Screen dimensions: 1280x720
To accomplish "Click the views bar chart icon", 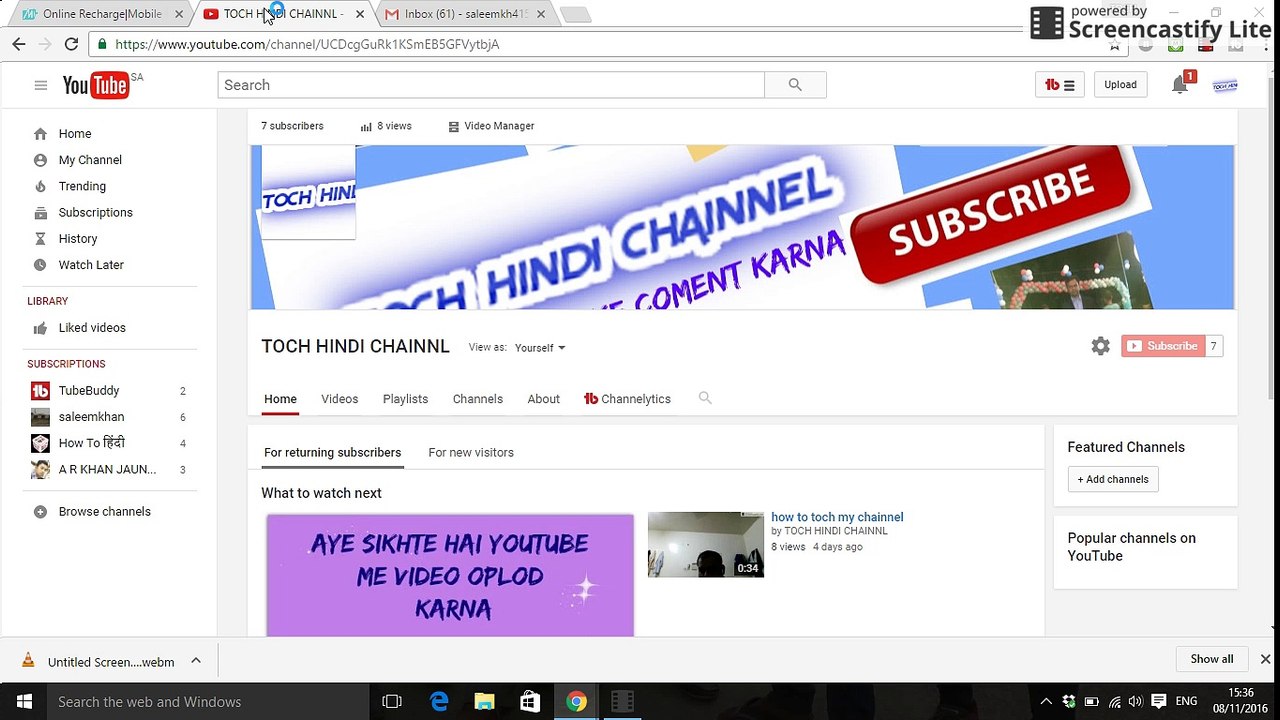I will pos(366,126).
